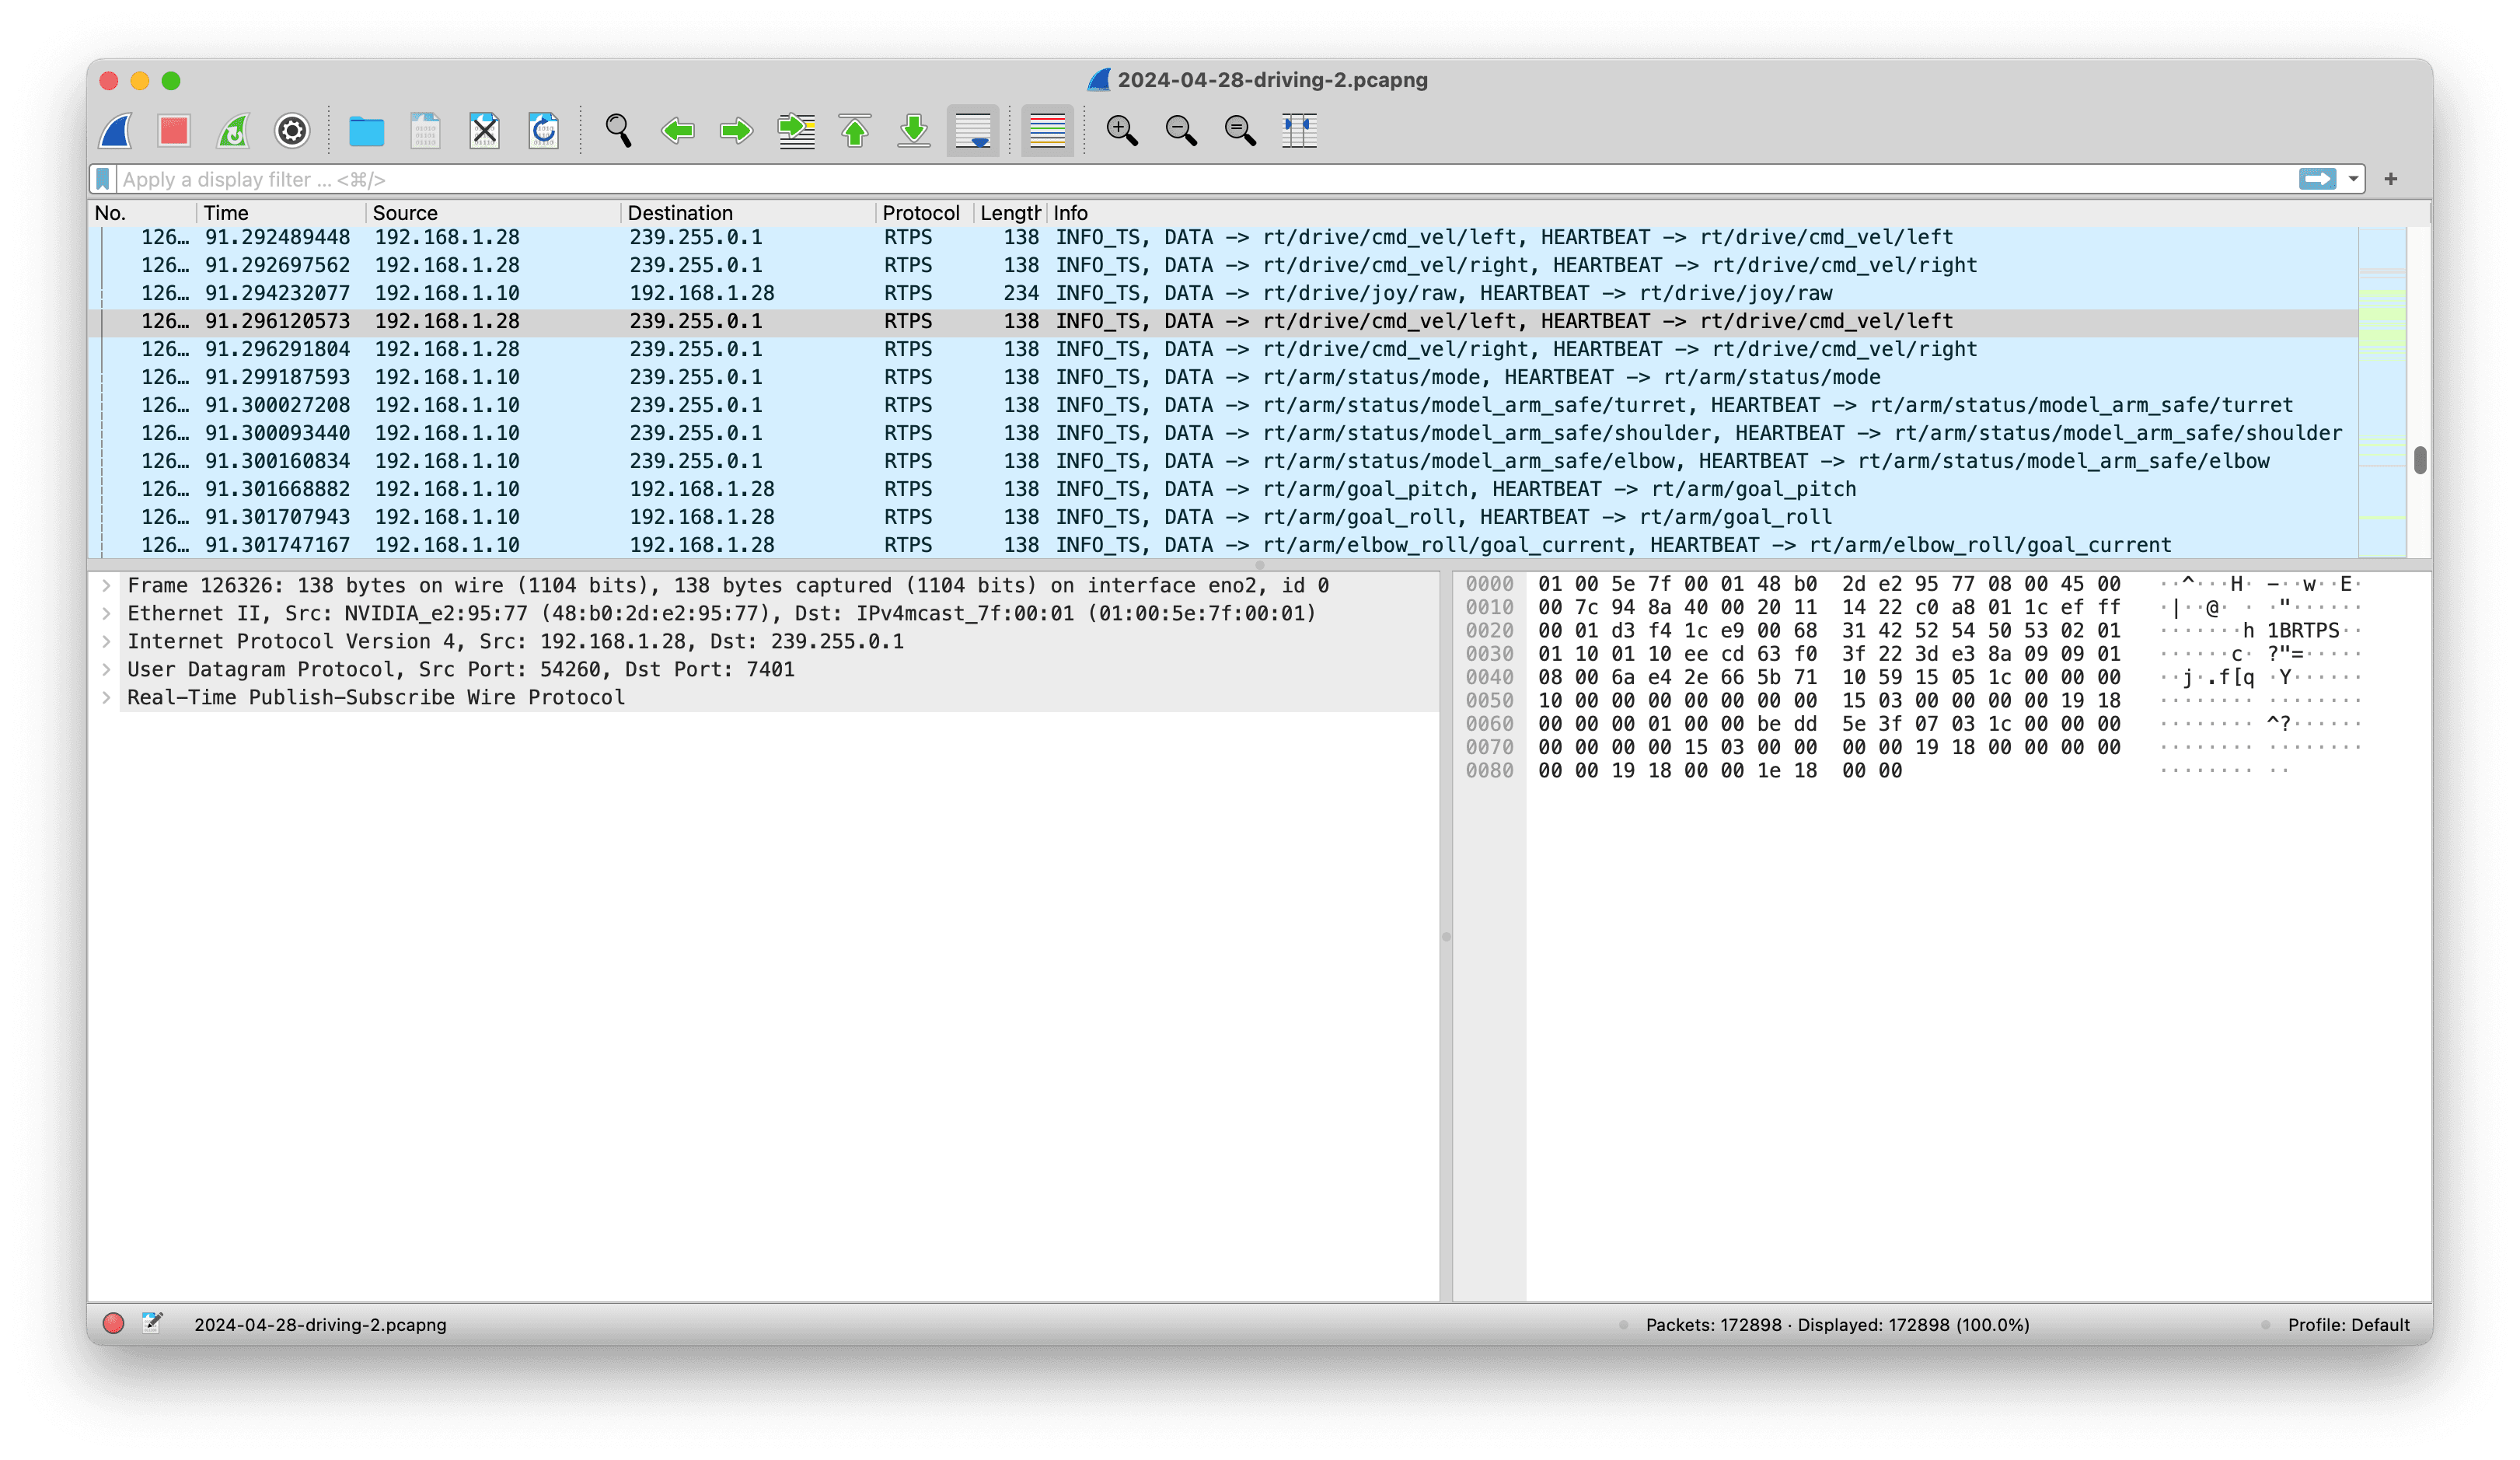Expand the User Datagram Protocol section

tap(106, 669)
